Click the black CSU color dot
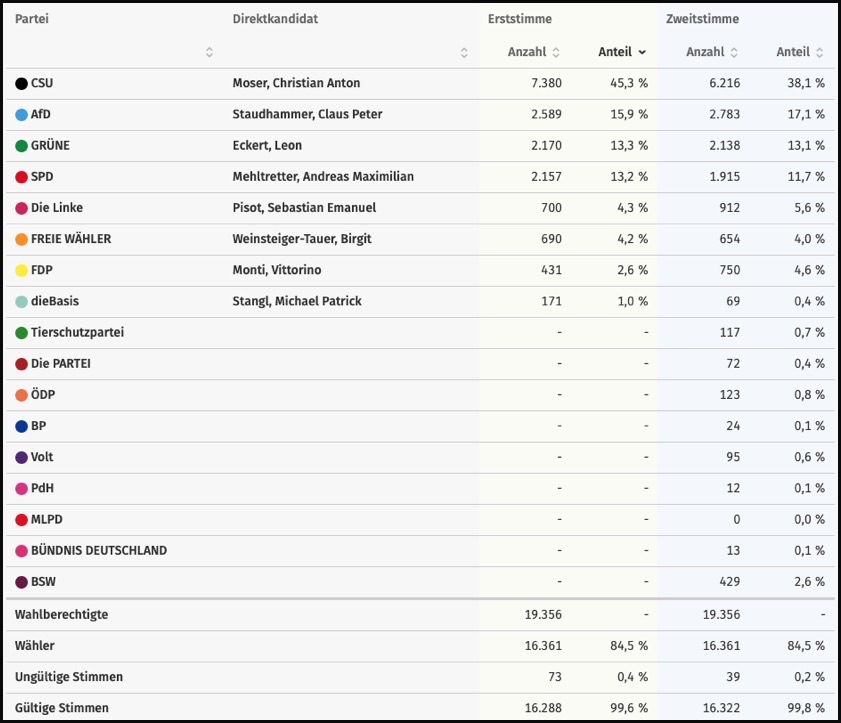 click(x=22, y=84)
